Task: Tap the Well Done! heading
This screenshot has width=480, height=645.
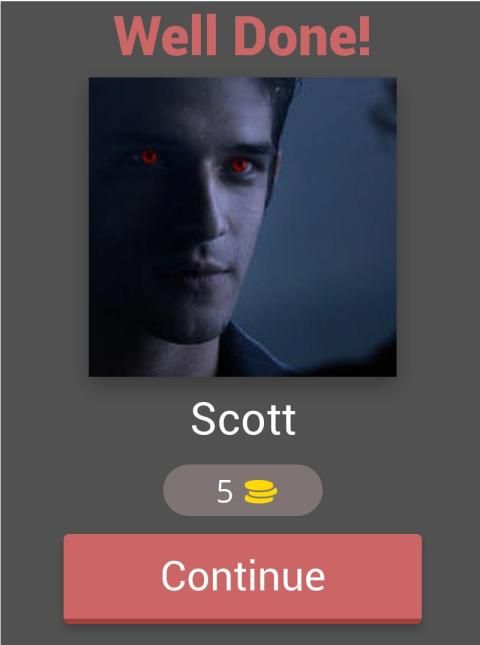Action: coord(243,36)
